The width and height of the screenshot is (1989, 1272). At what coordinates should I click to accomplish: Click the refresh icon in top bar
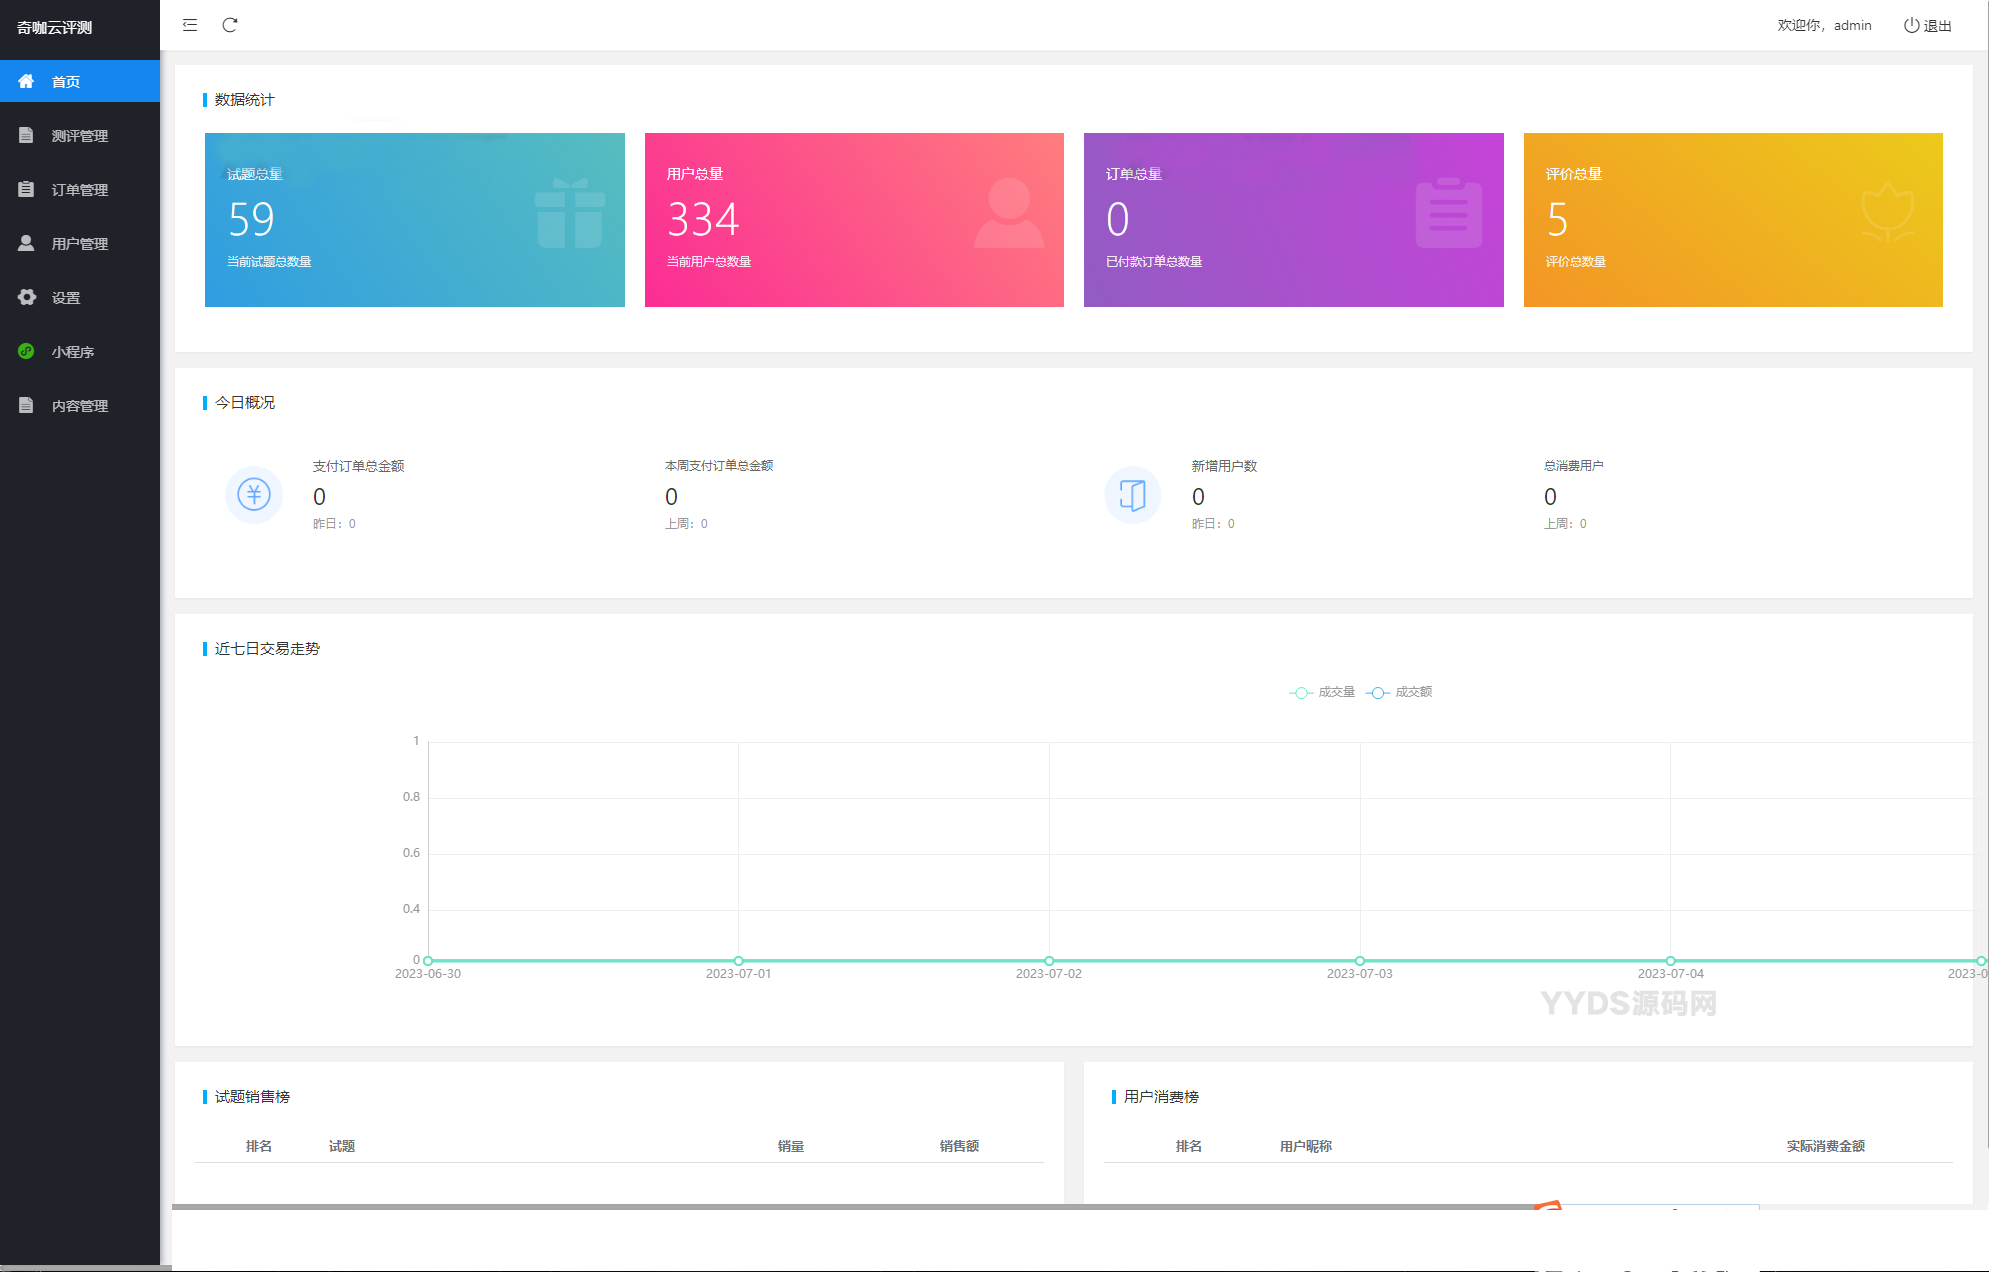click(x=230, y=25)
